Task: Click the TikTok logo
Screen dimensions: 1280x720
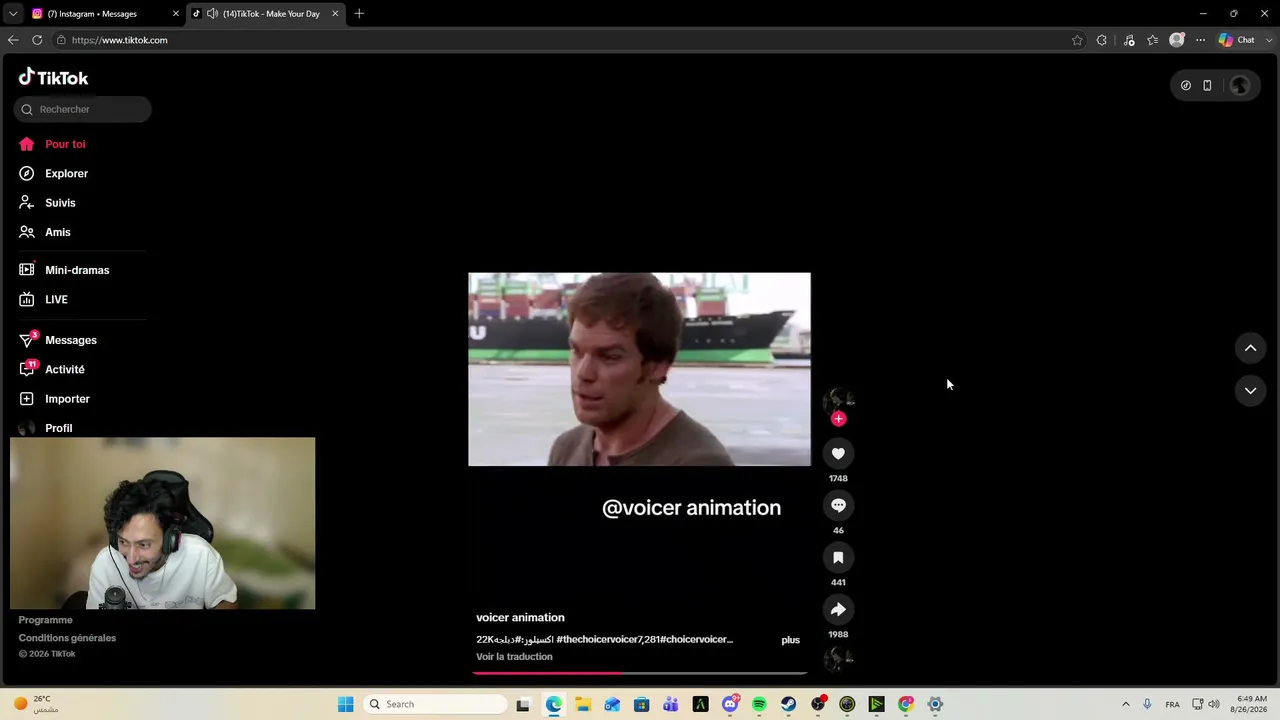Action: pyautogui.click(x=54, y=78)
